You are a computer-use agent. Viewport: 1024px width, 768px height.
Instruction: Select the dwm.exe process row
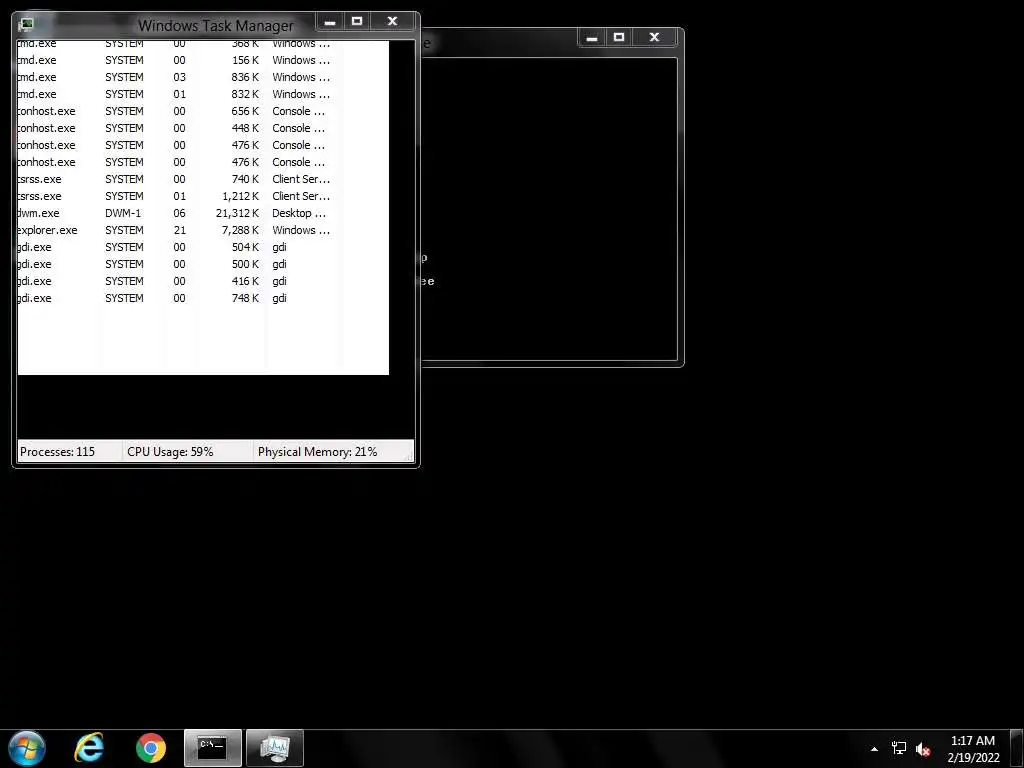(x=203, y=213)
